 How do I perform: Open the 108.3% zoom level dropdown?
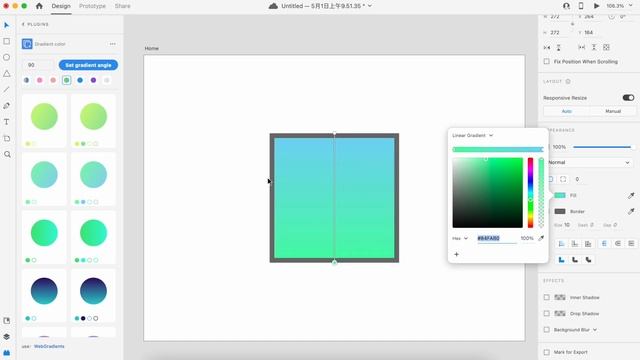[x=619, y=6]
